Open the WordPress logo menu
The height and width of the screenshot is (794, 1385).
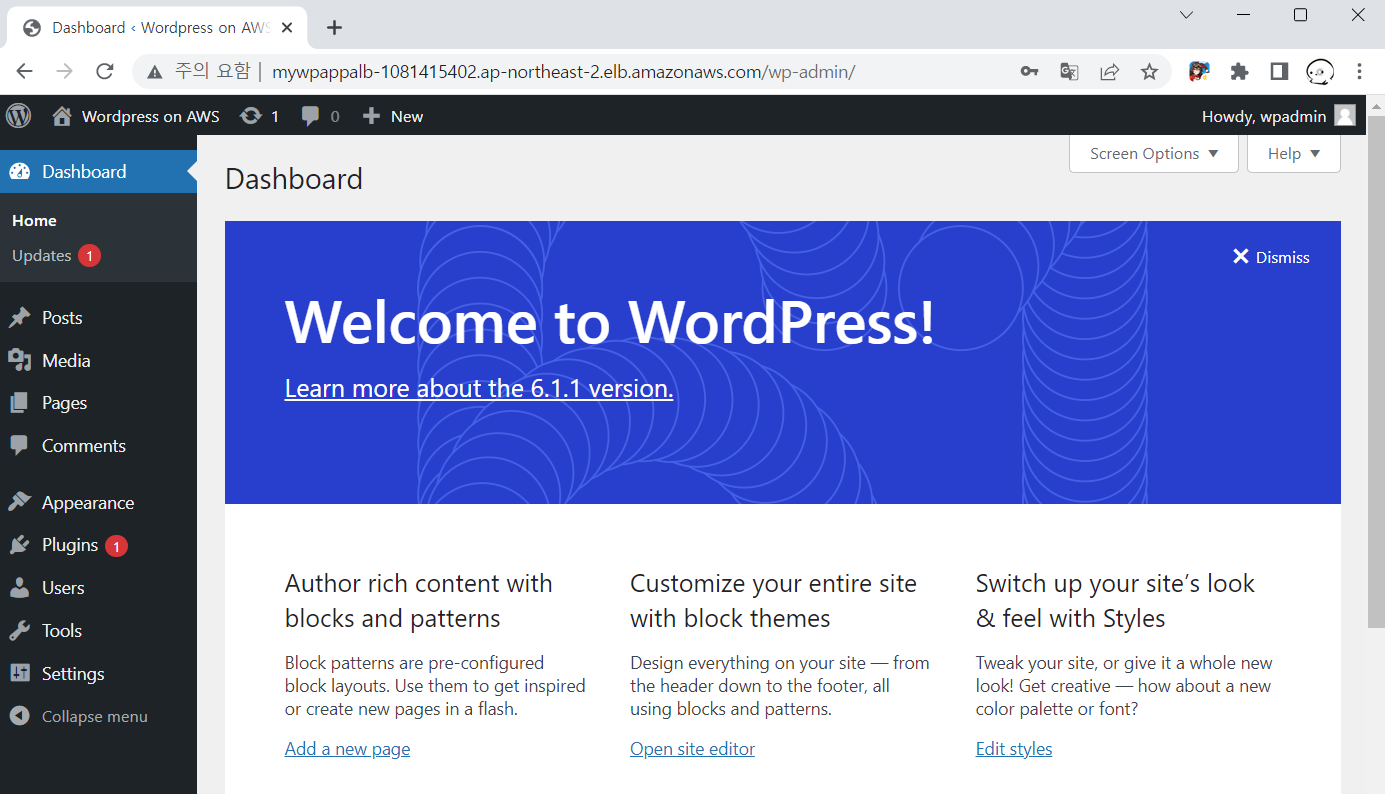click(x=19, y=116)
